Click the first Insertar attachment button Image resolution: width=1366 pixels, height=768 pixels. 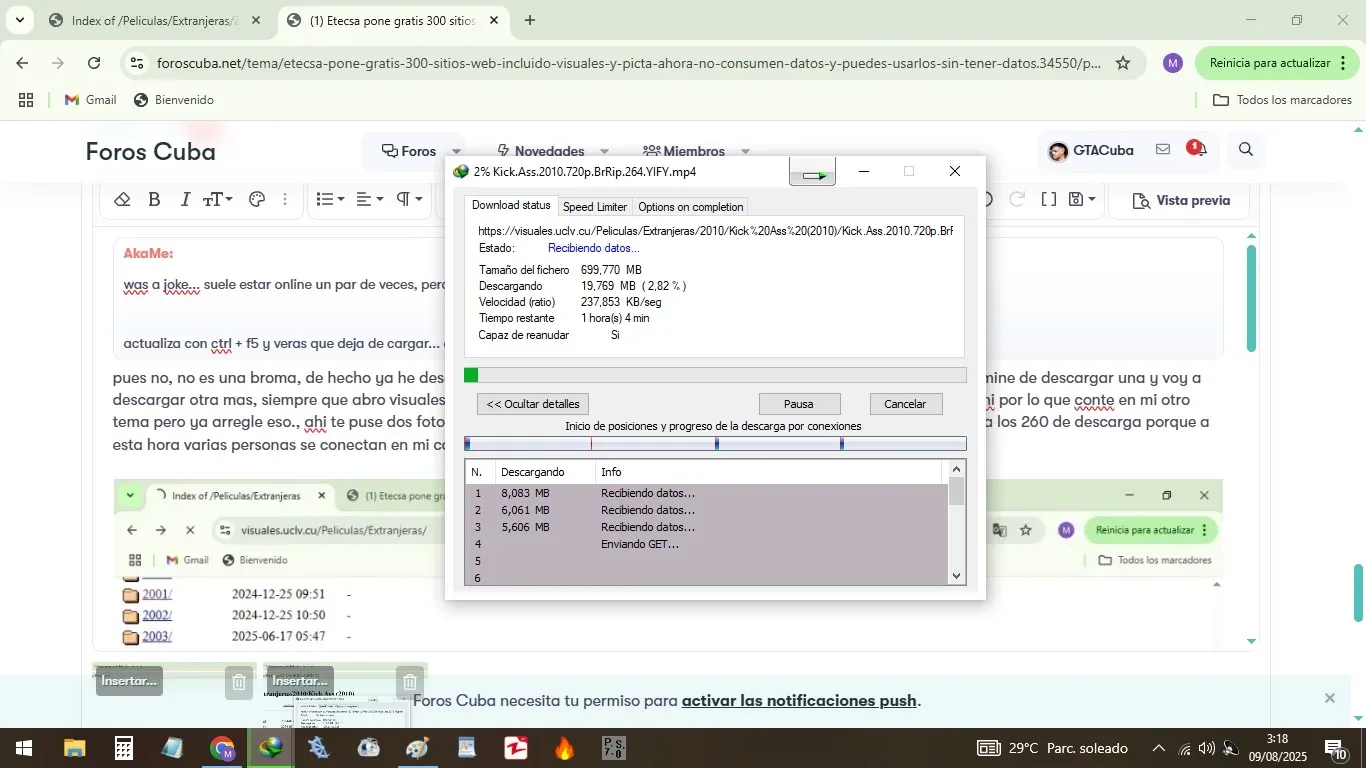(129, 681)
